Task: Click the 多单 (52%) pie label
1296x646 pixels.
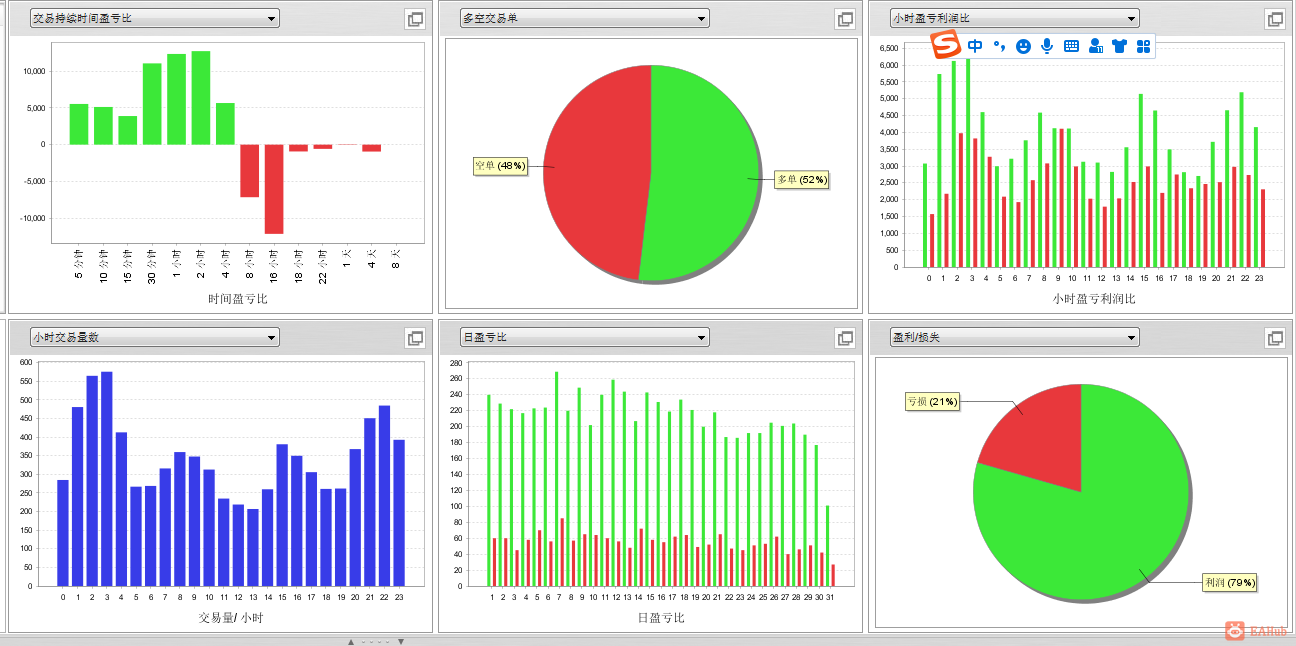Action: [x=802, y=180]
